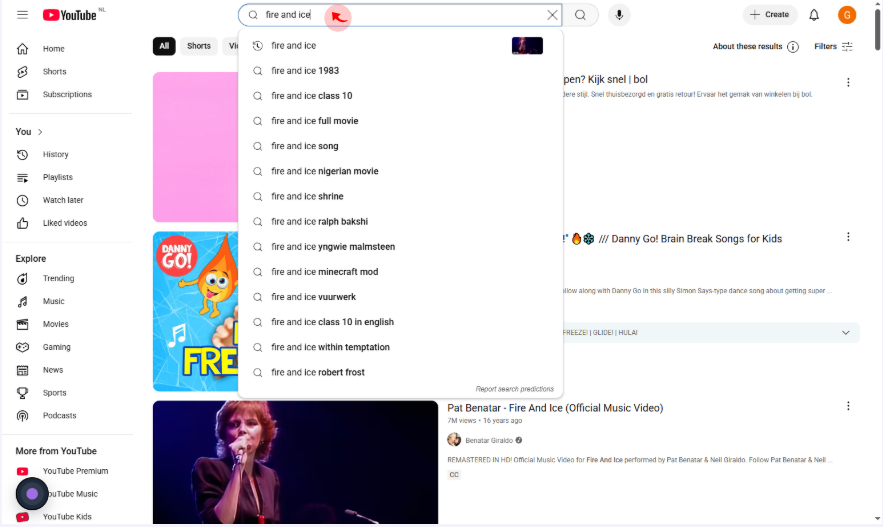883x527 pixels.
Task: Choose suggestion 'fire and ice nigerian movie'
Action: point(400,171)
